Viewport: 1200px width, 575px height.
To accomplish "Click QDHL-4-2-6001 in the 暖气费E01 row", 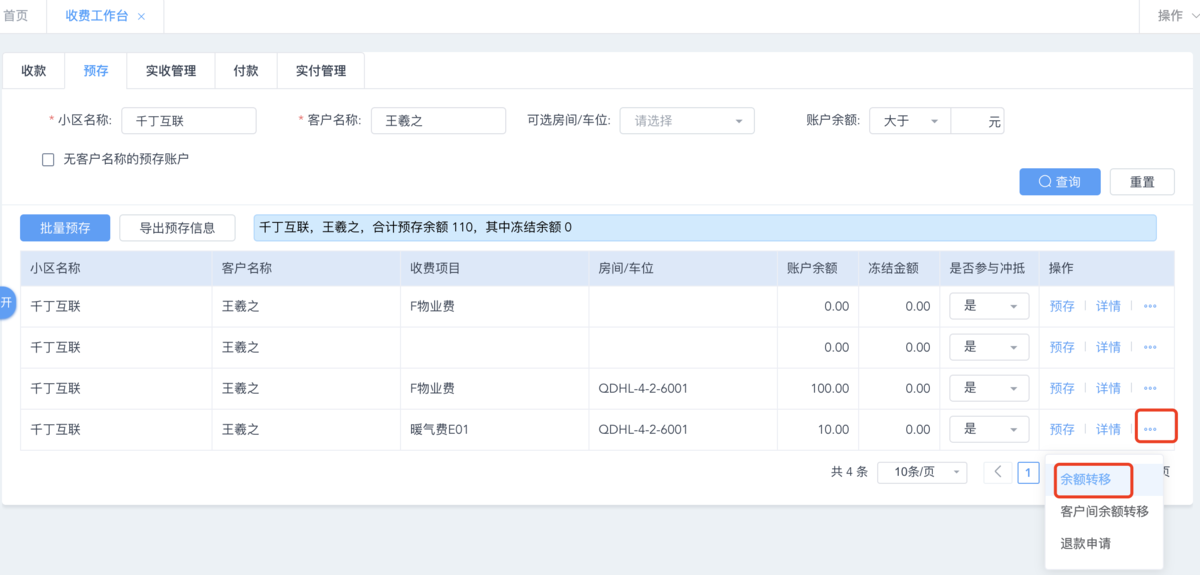I will (x=643, y=429).
